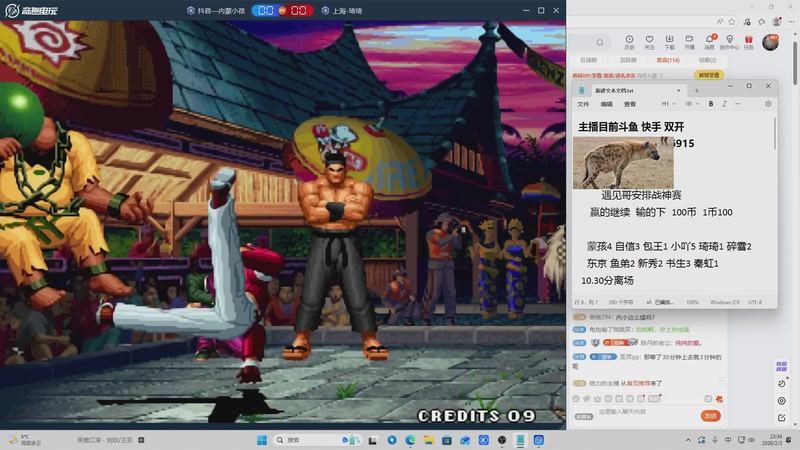Image resolution: width=800 pixels, height=450 pixels.
Task: Open Windows Start menu
Action: click(x=262, y=440)
